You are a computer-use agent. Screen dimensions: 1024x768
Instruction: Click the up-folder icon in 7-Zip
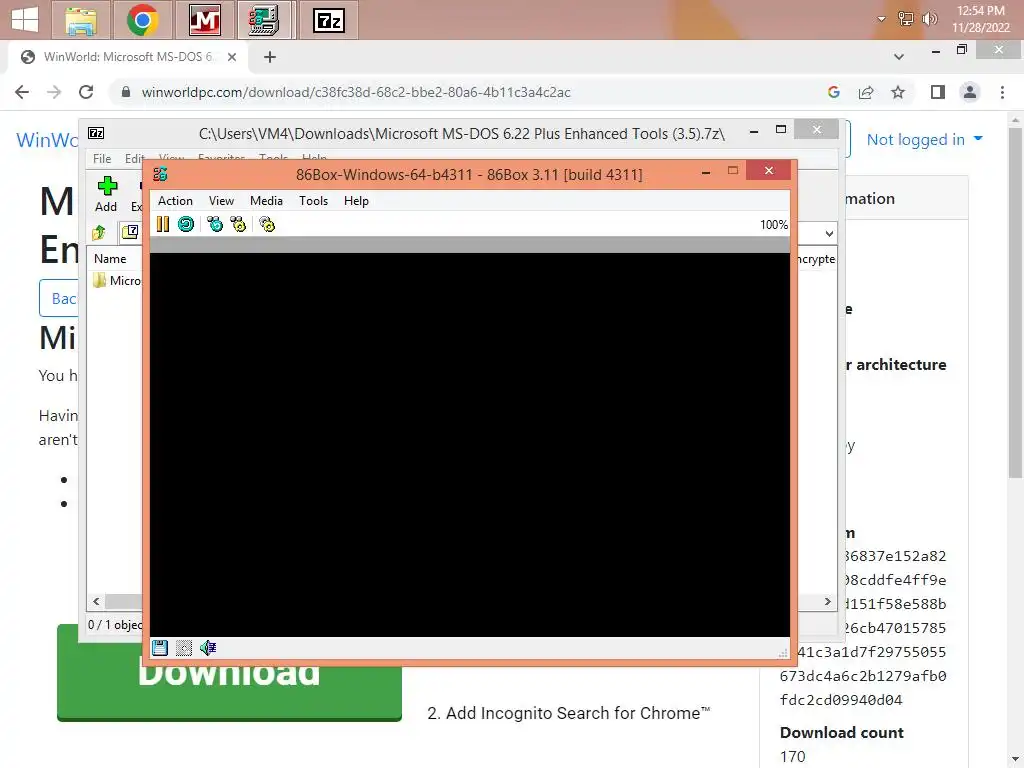coord(99,232)
